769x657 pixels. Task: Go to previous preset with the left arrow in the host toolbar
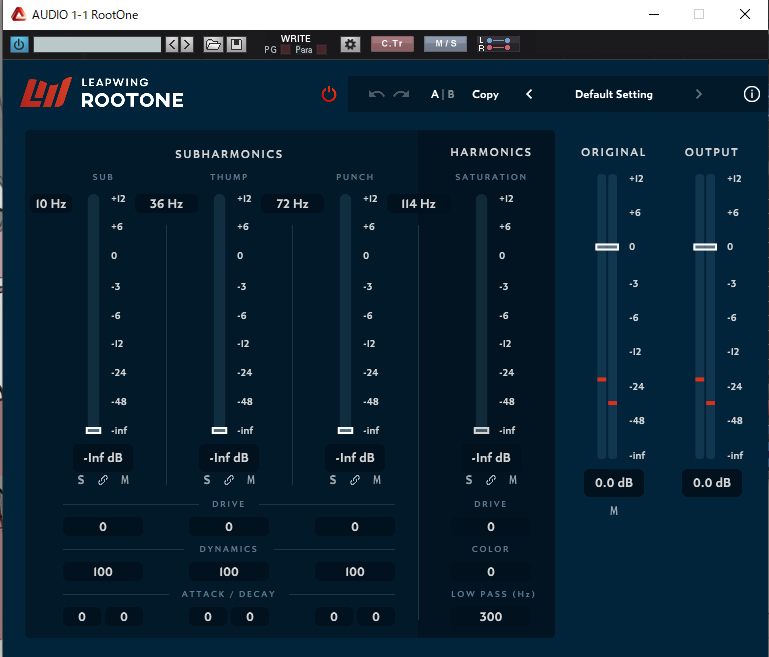tap(172, 45)
